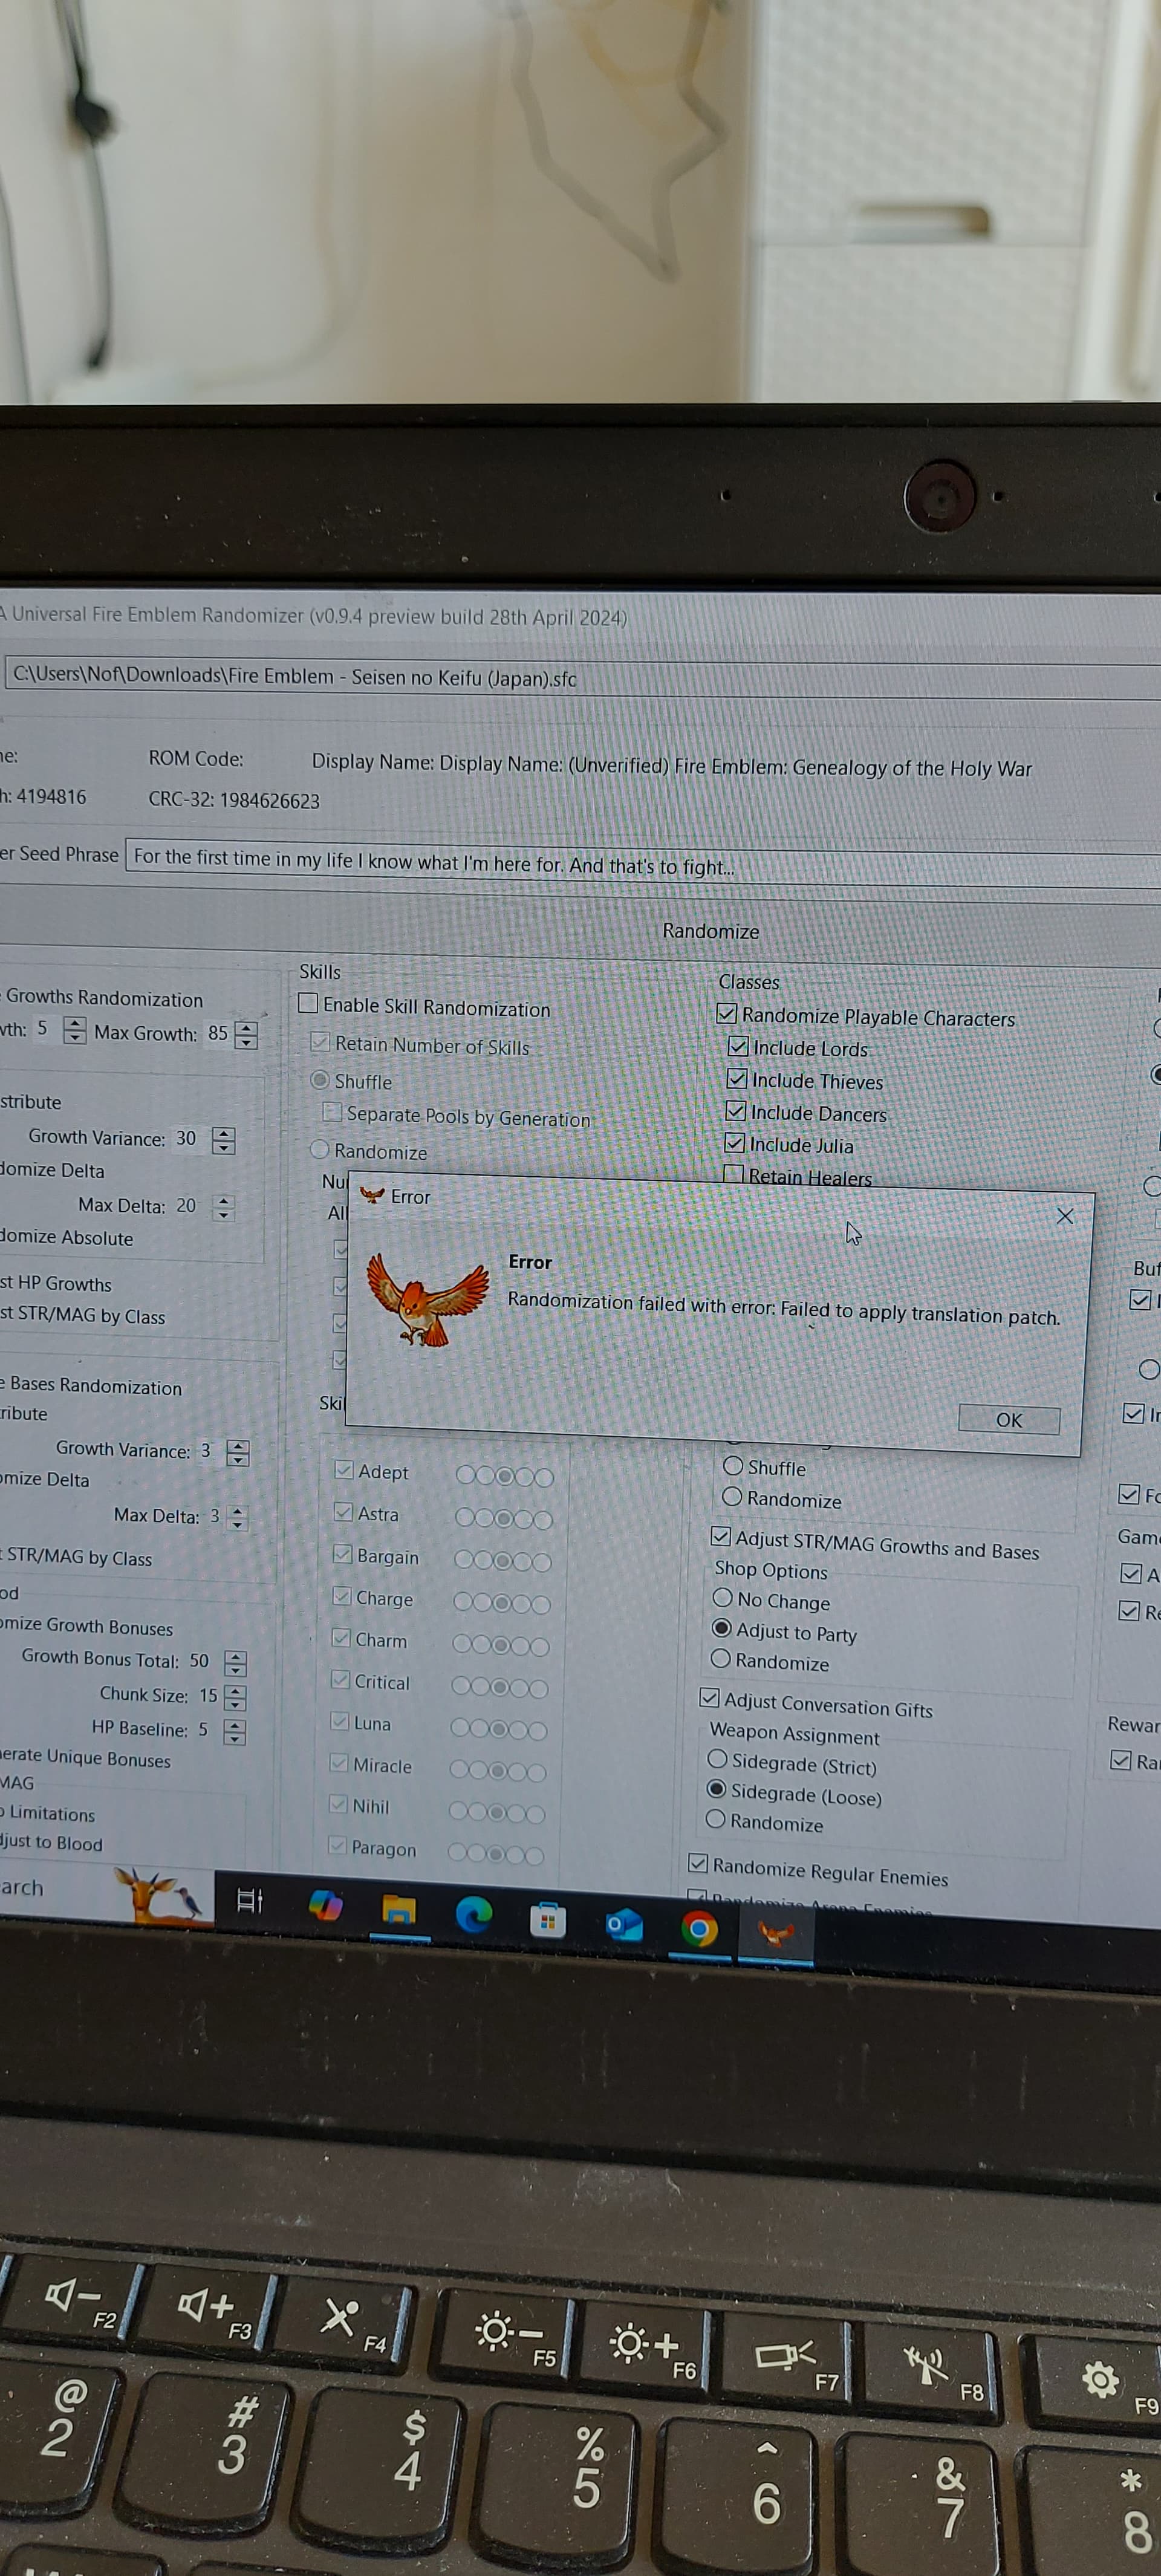Toggle Randomize Regular Enemies checkbox
This screenshot has height=2576, width=1161.
pos(699,1863)
